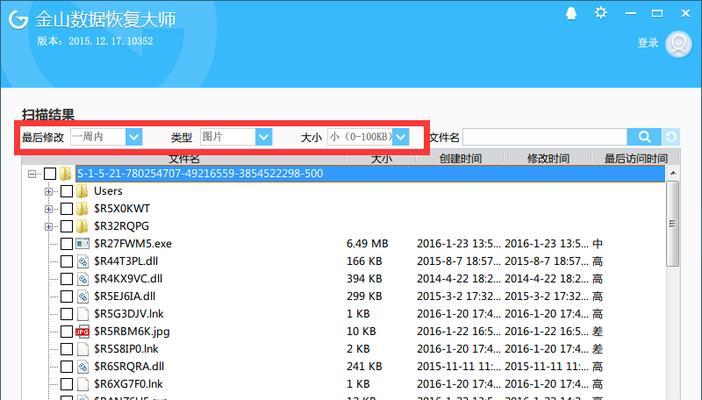Viewport: 702px width, 400px height.
Task: Expand the $R5X0KWT folder node
Action: pyautogui.click(x=49, y=209)
